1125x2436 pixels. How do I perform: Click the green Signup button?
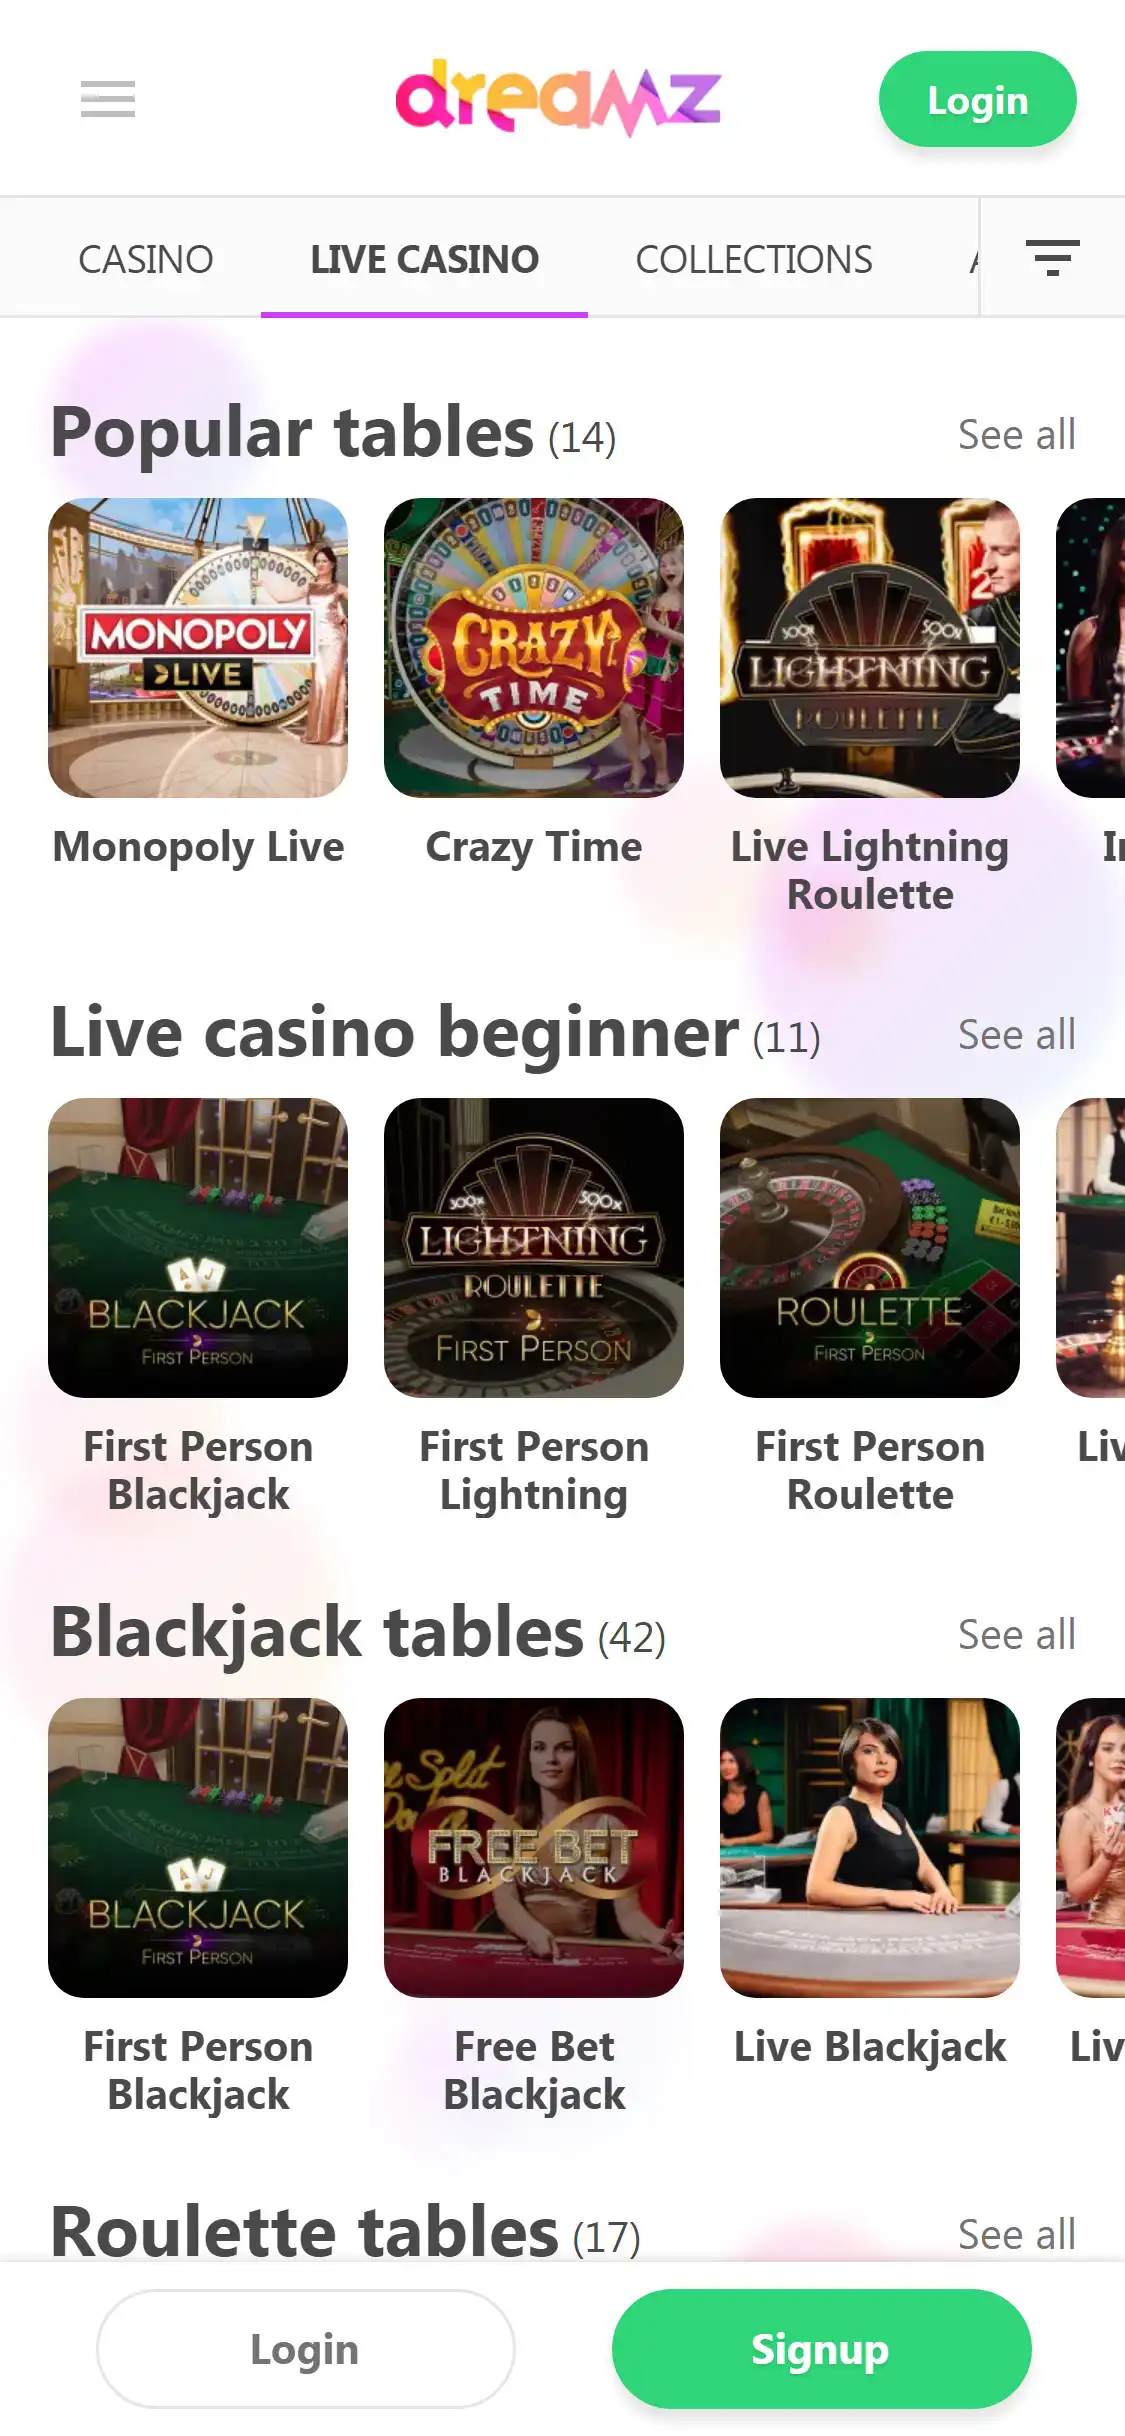coord(821,2349)
